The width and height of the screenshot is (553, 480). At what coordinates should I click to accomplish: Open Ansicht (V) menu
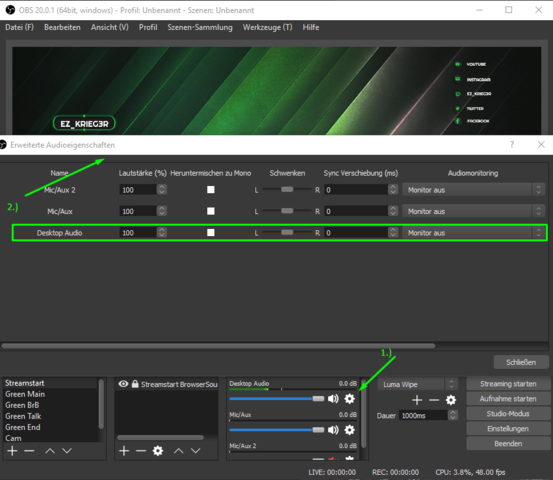(x=110, y=27)
